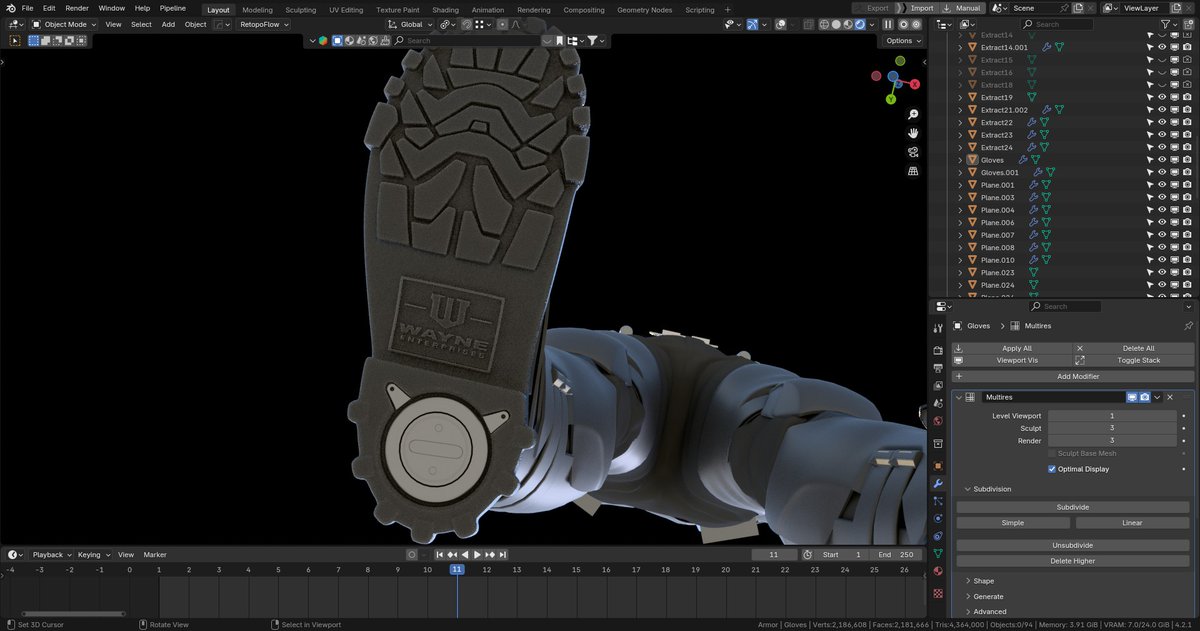Open the Render menu
This screenshot has width=1200, height=631.
77,9
